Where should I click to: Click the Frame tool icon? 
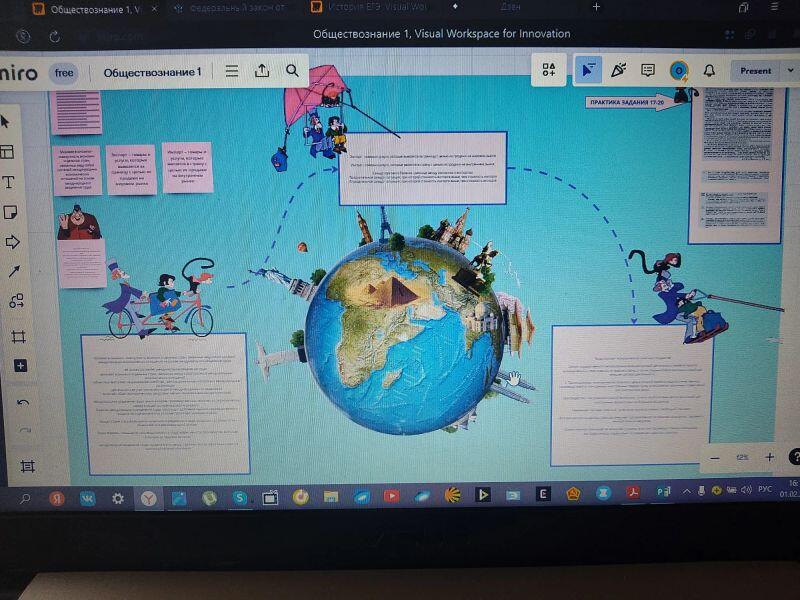(x=18, y=337)
